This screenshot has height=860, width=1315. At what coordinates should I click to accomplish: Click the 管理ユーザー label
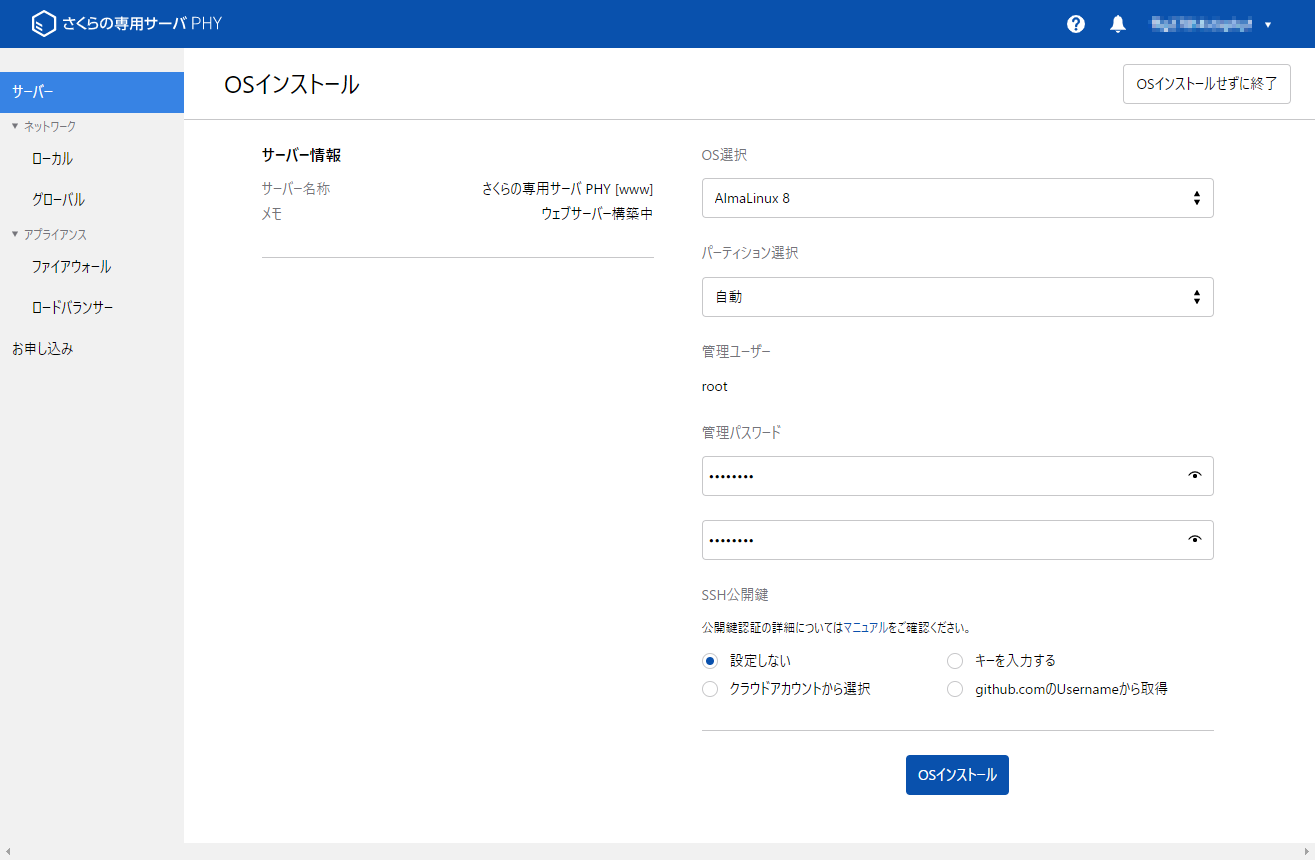pyautogui.click(x=737, y=352)
